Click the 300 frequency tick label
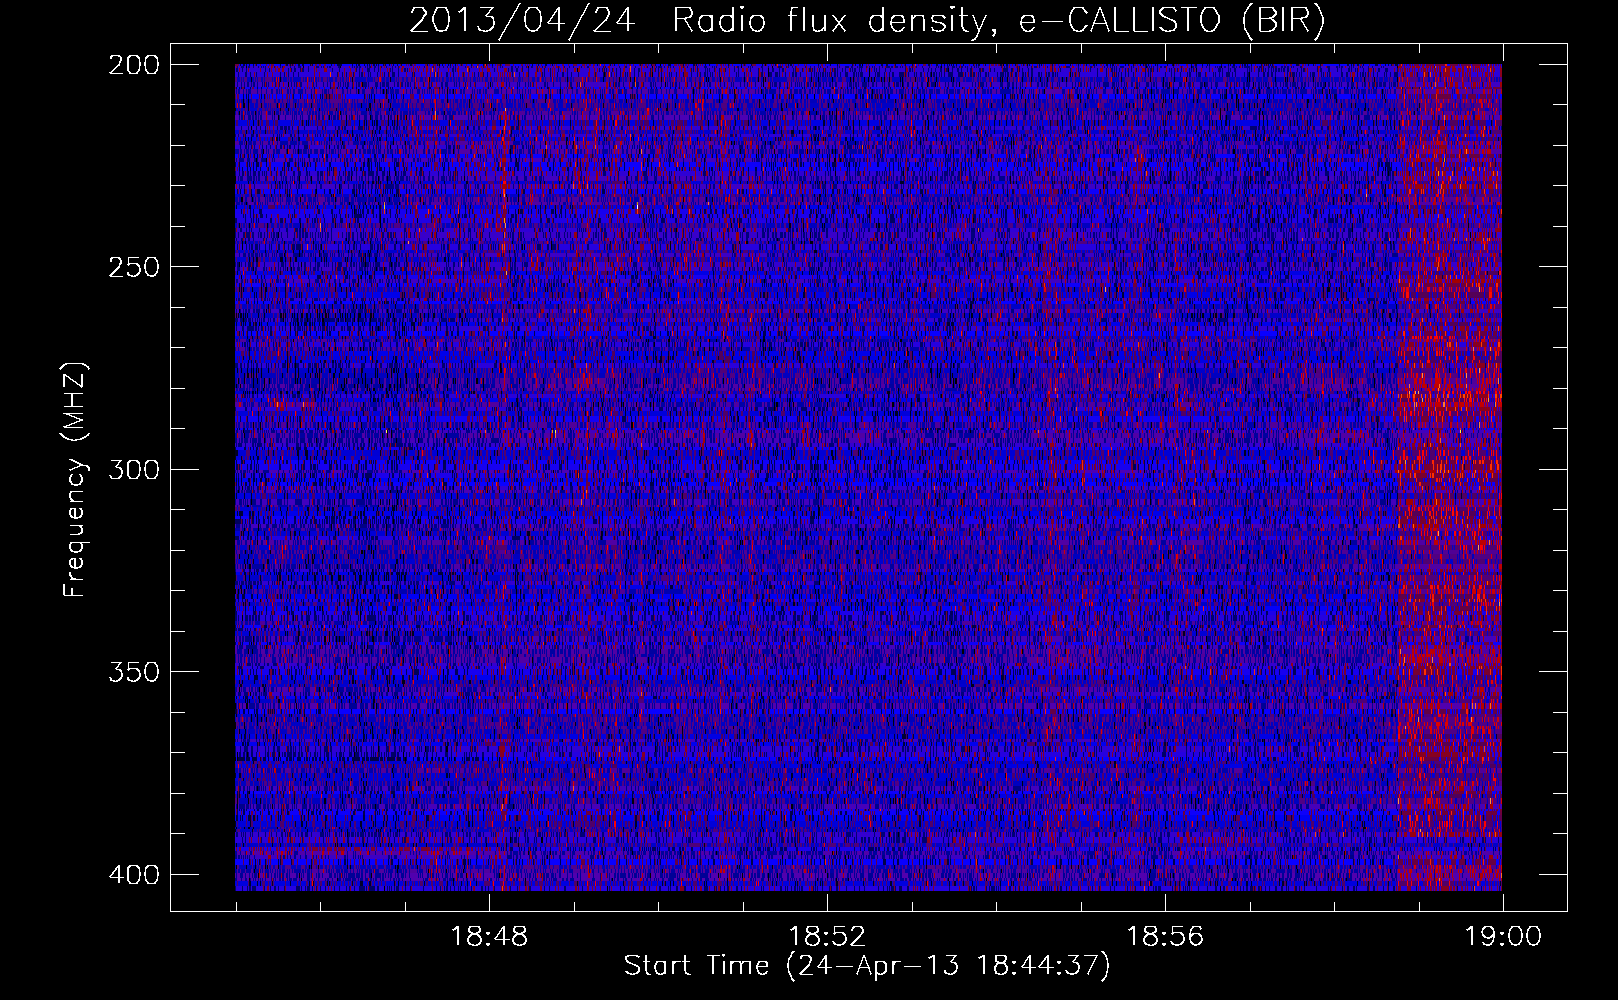This screenshot has height=1000, width=1618. coord(133,469)
